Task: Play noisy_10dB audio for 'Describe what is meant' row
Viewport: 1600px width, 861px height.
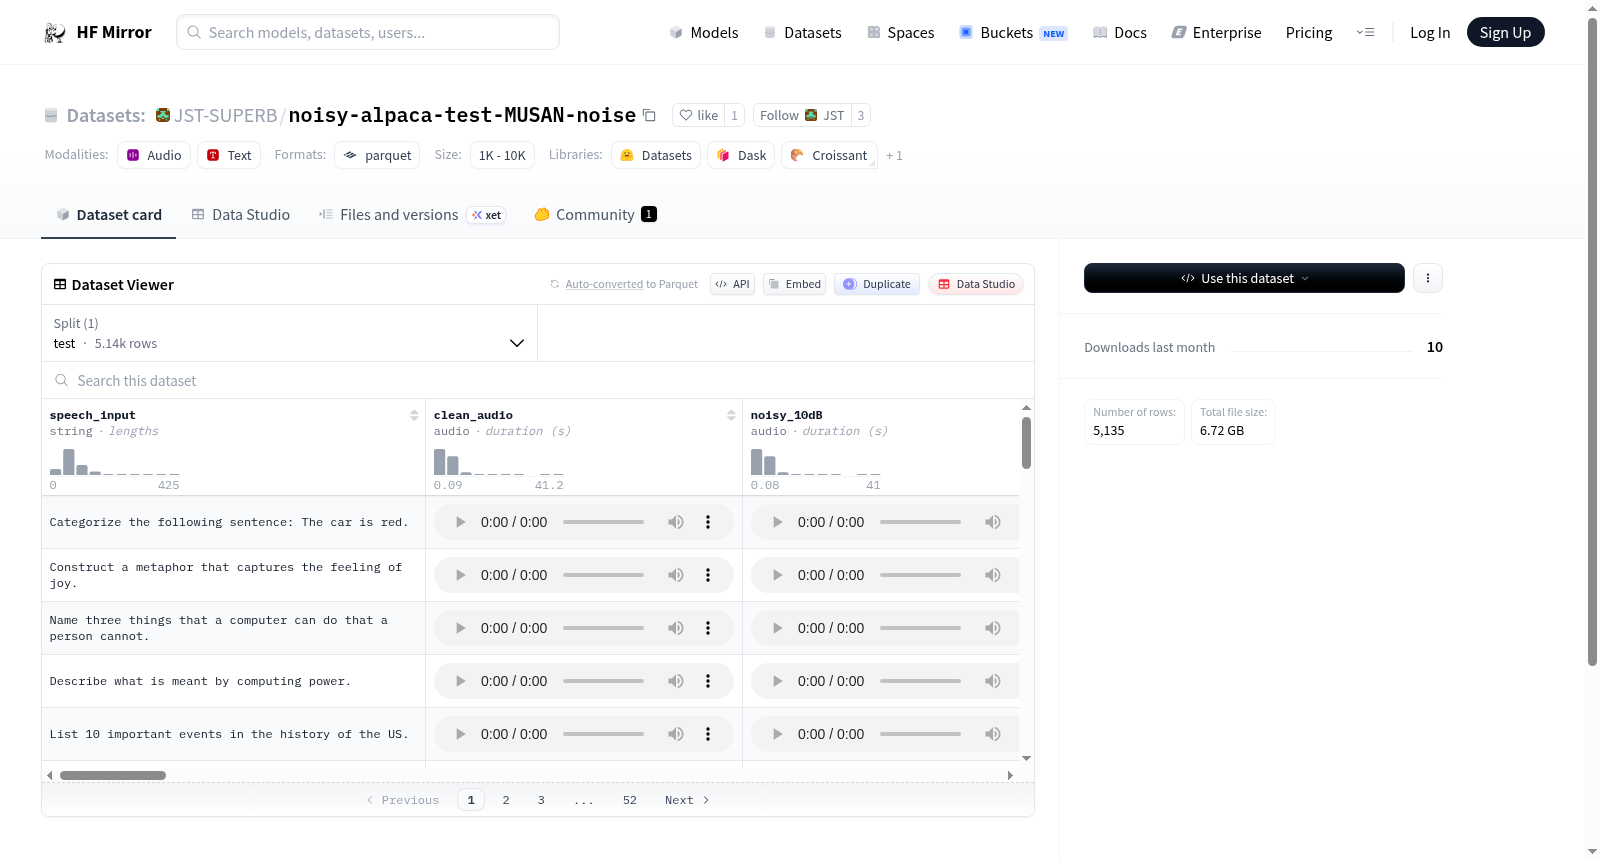Action: tap(777, 681)
